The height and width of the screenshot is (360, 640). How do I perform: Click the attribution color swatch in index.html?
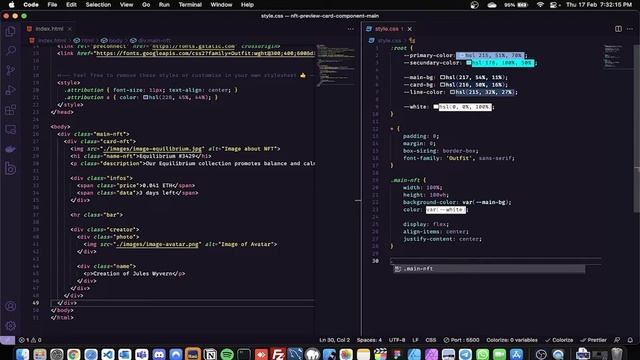[145, 97]
